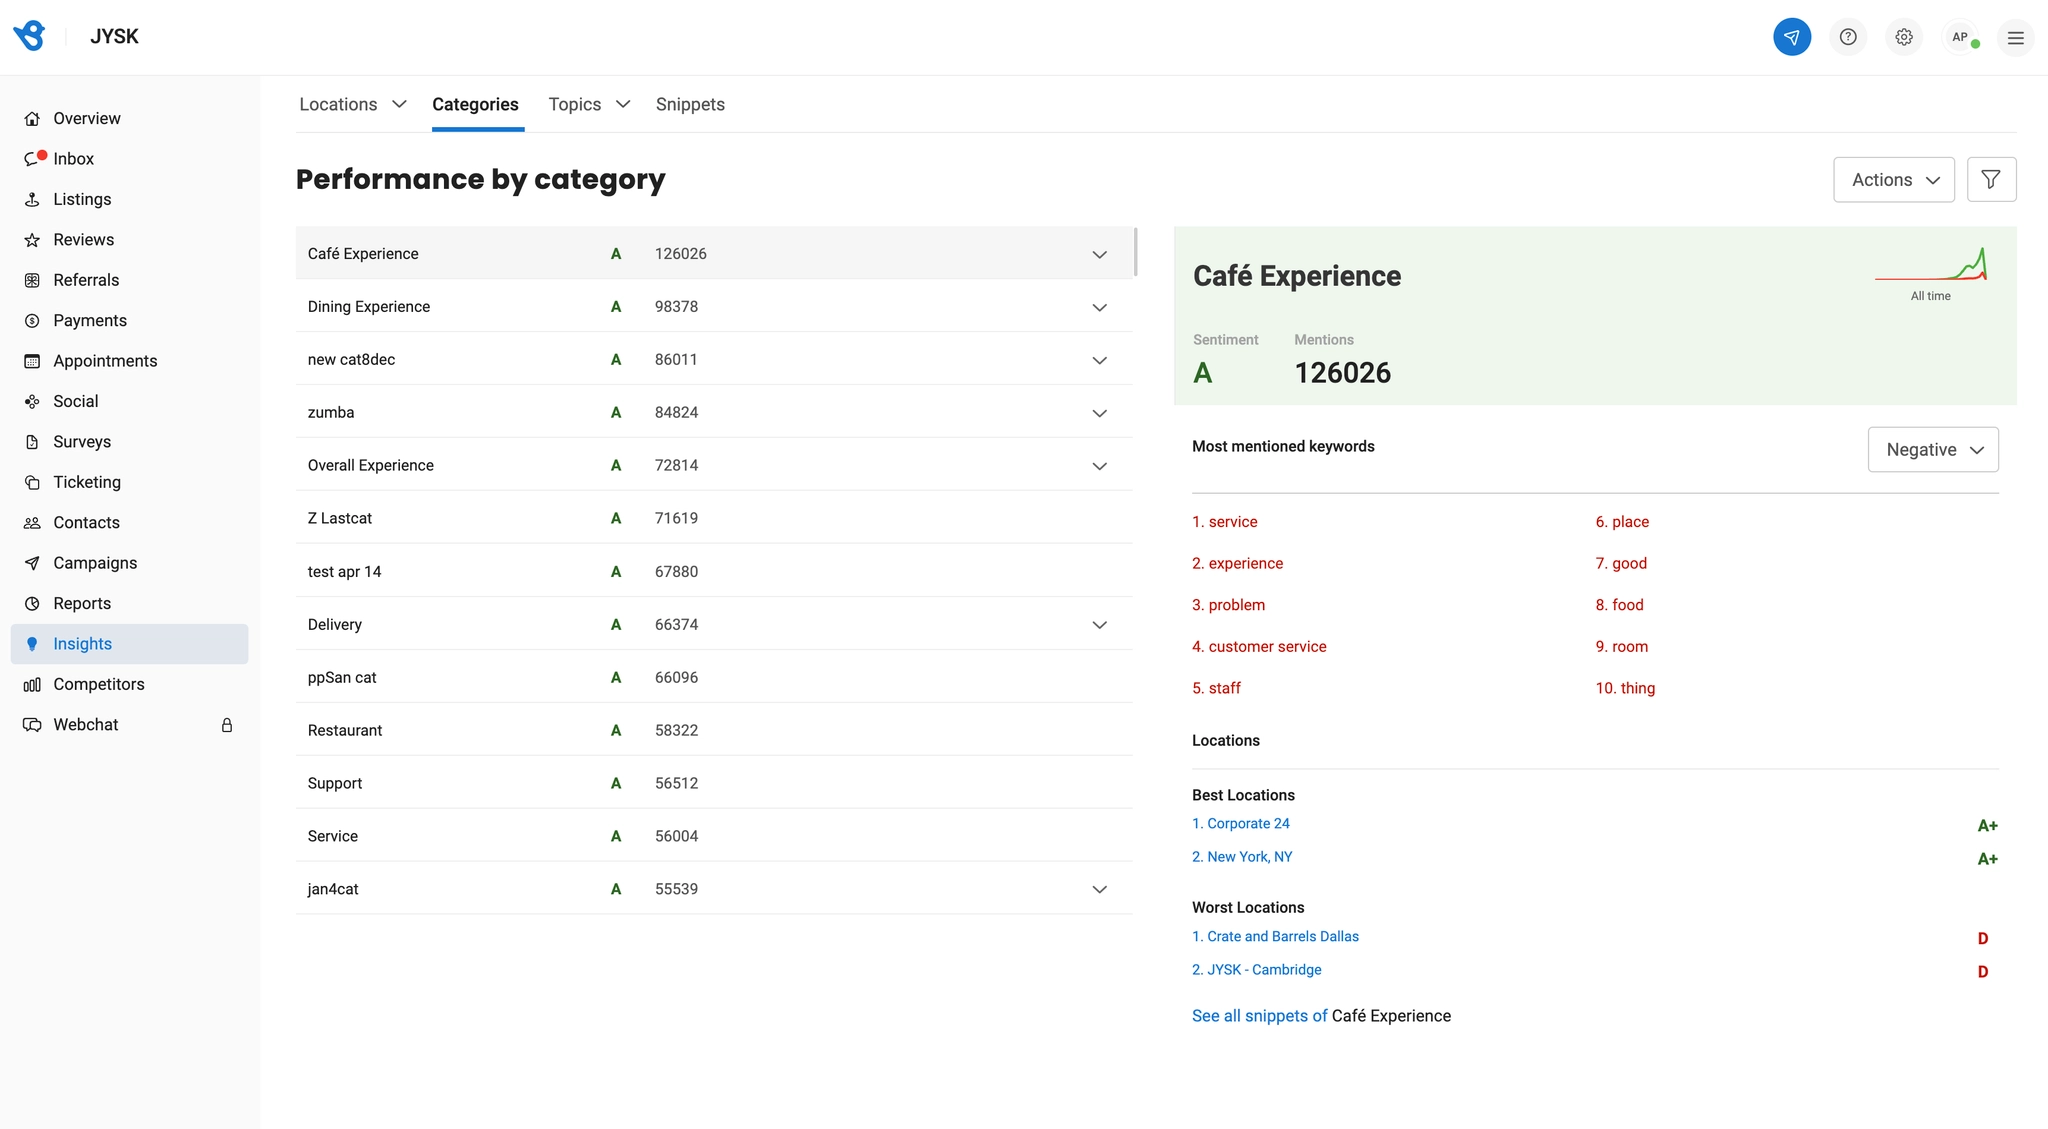Open the Locations tab
The image size is (2048, 1129).
pos(338,105)
